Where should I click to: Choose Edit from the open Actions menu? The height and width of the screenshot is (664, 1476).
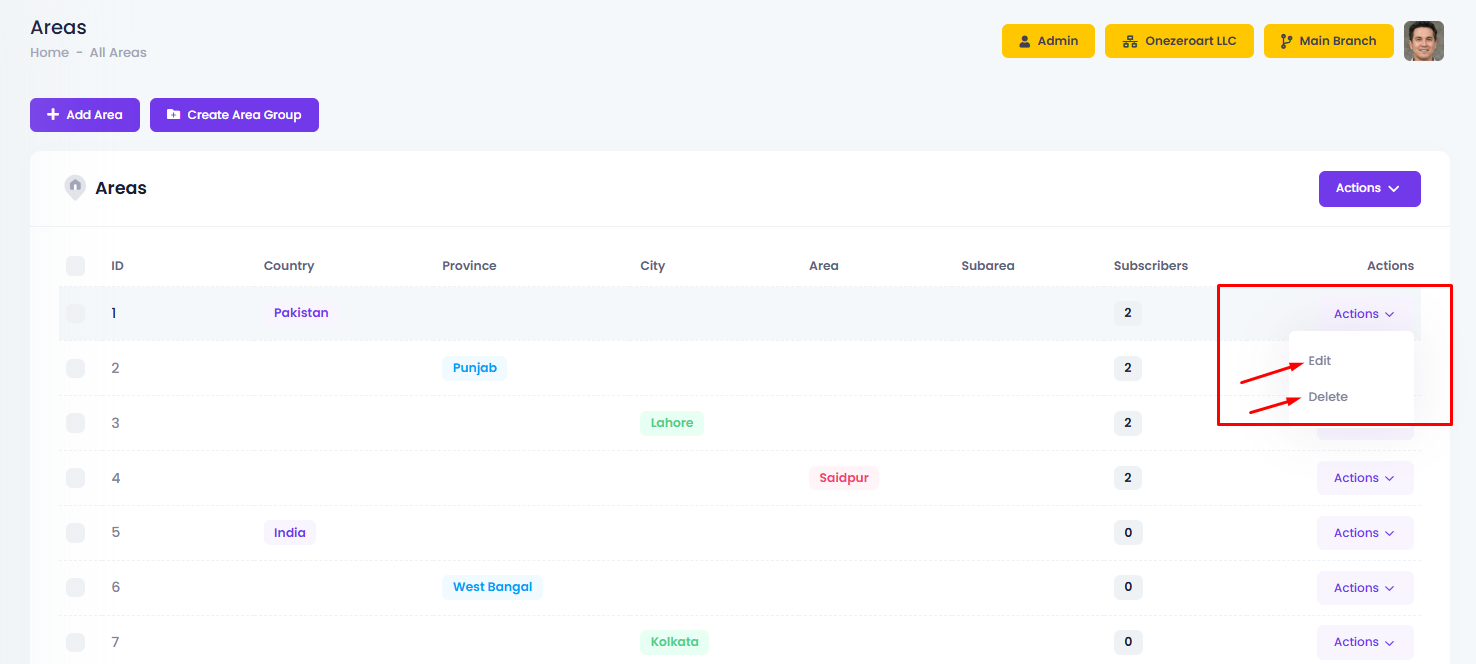point(1320,361)
